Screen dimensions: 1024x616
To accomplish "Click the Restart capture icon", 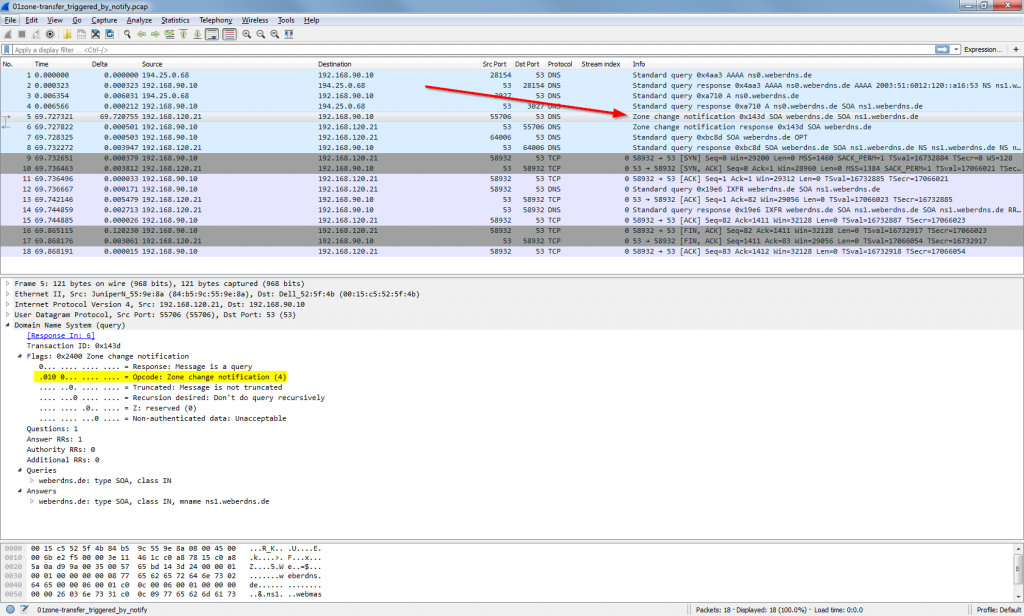I will [35, 34].
